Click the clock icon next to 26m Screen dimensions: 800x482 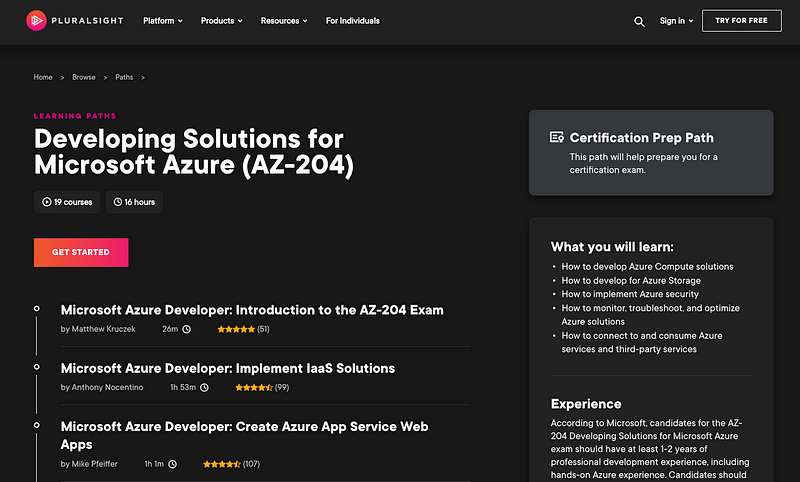[x=187, y=329]
